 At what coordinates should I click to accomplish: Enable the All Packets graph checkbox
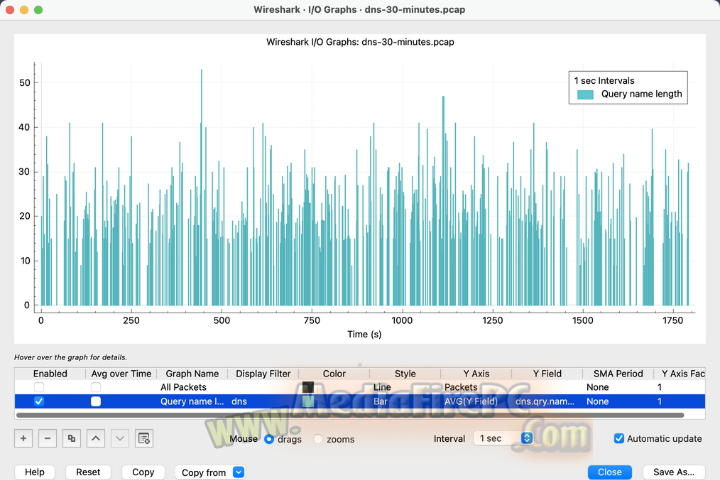click(x=39, y=387)
